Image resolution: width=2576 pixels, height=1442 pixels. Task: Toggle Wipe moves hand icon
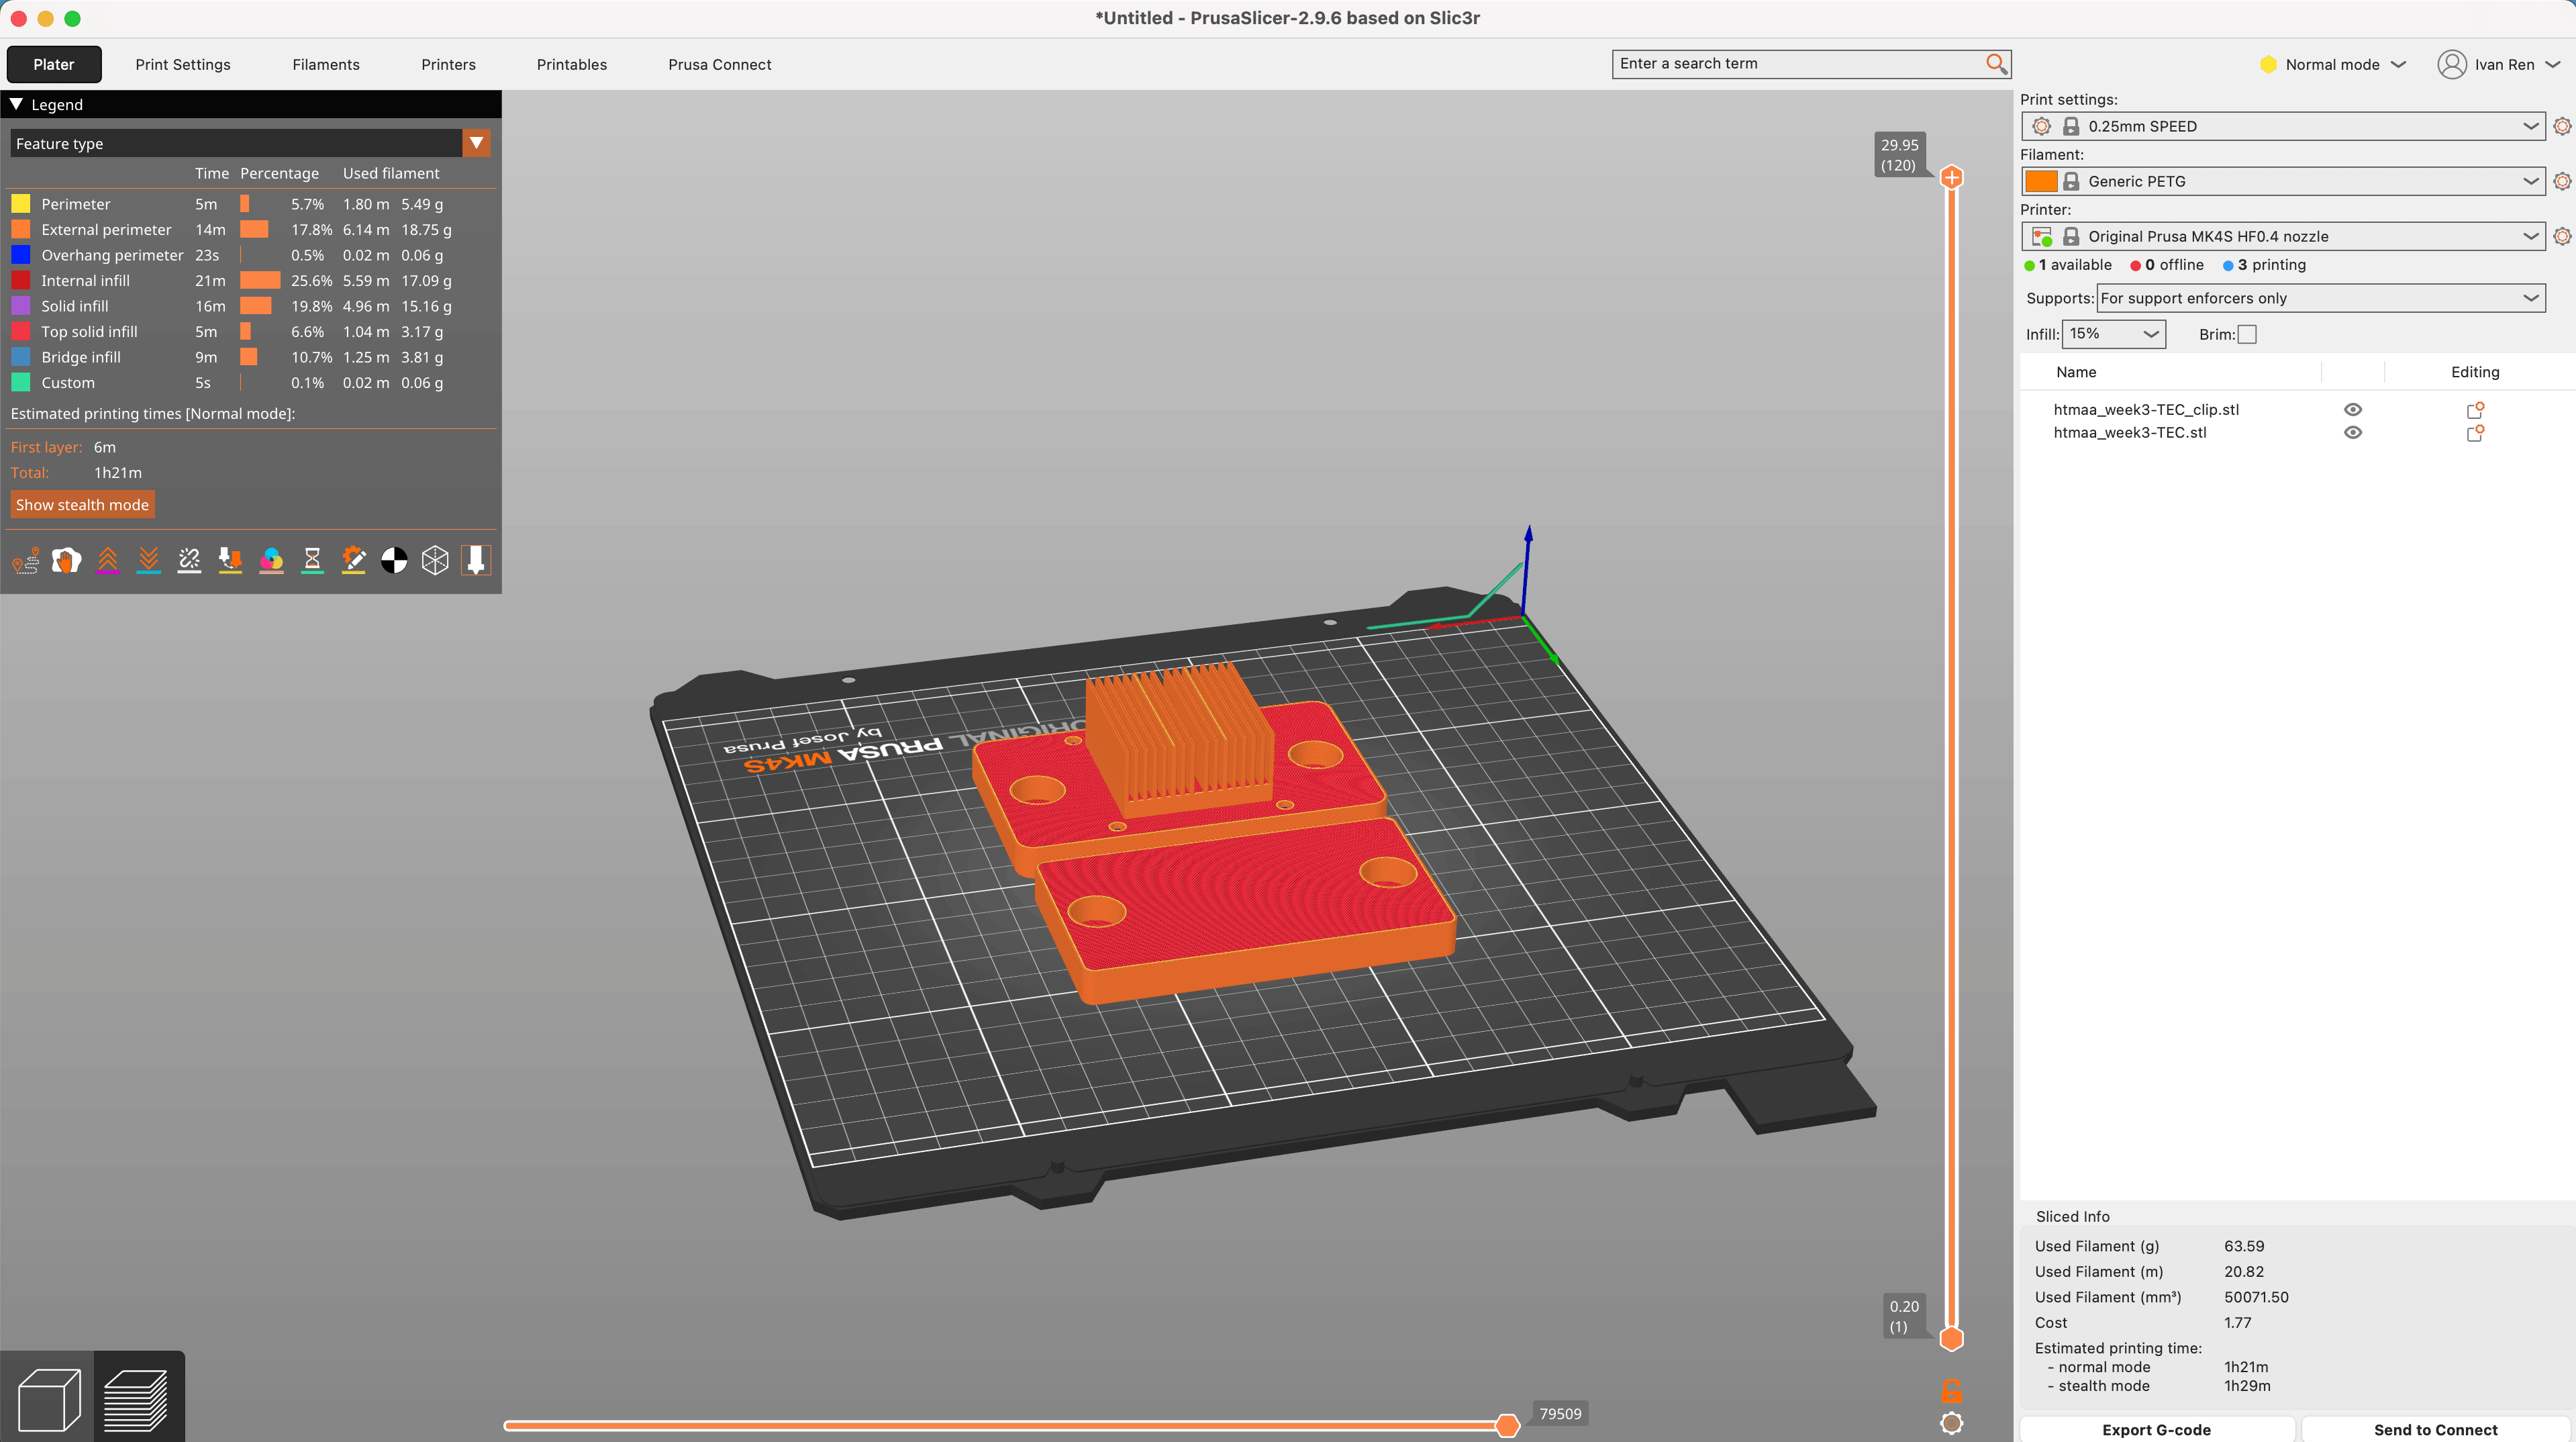coord(67,560)
